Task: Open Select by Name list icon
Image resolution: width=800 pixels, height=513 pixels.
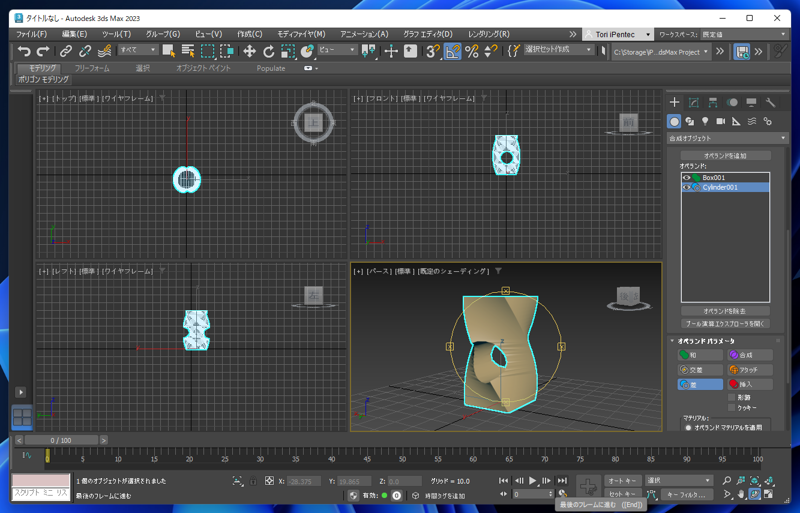Action: pyautogui.click(x=188, y=51)
